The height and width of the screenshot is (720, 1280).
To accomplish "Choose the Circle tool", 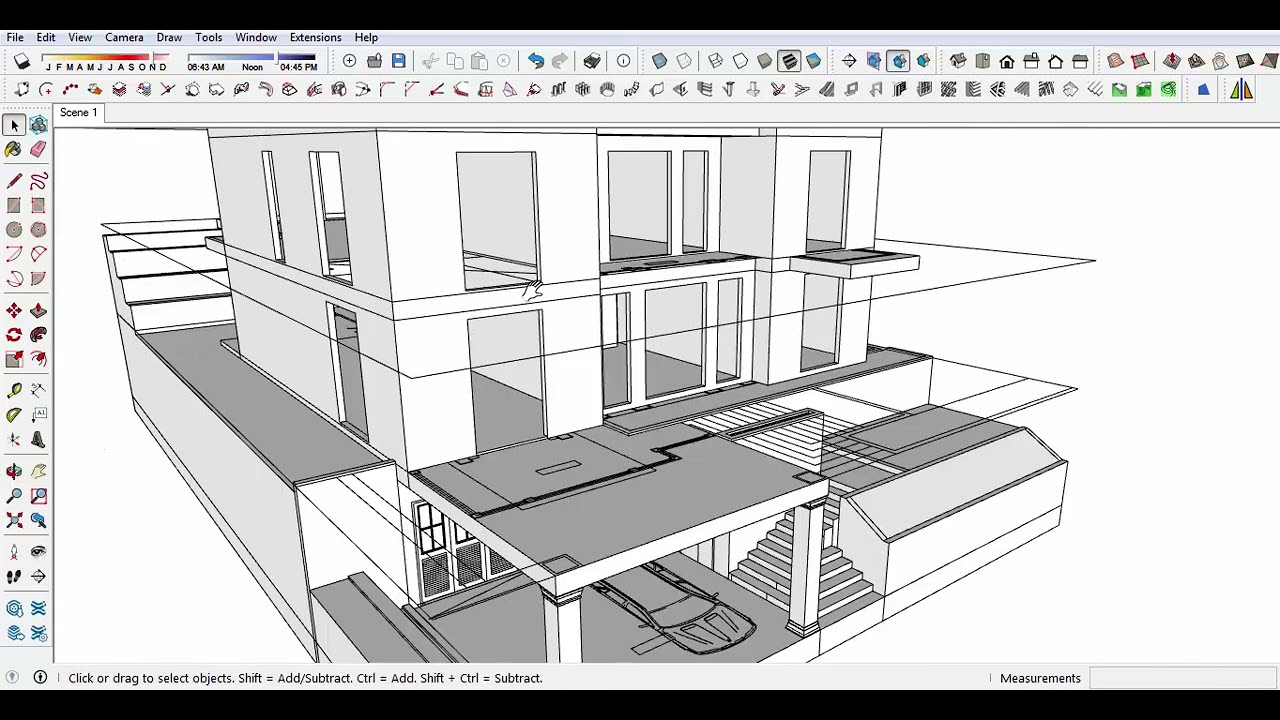I will coord(14,229).
